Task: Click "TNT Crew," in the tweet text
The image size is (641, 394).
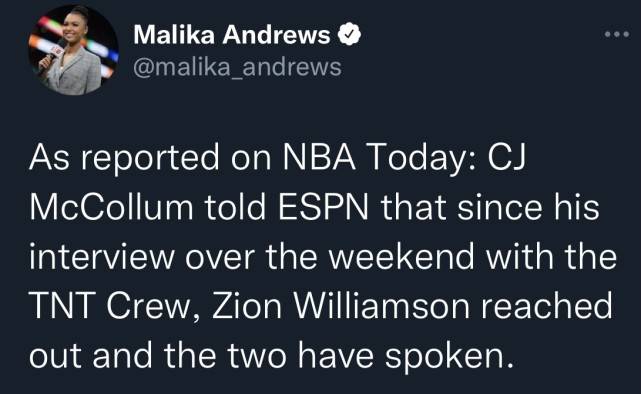Action: [x=115, y=307]
